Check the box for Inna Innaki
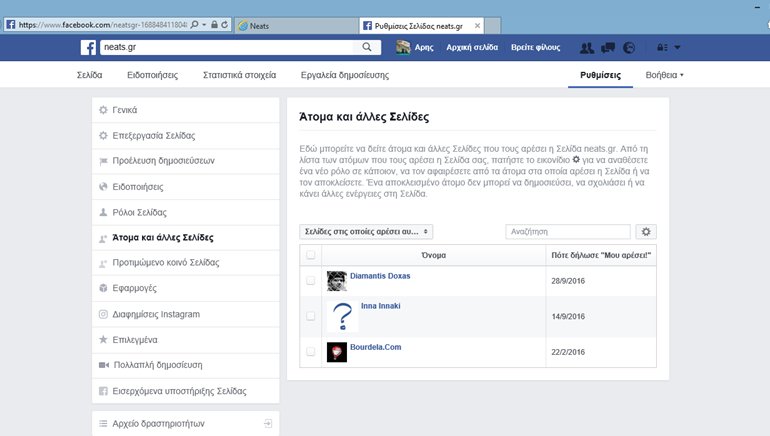This screenshot has height=436, width=770. click(310, 316)
